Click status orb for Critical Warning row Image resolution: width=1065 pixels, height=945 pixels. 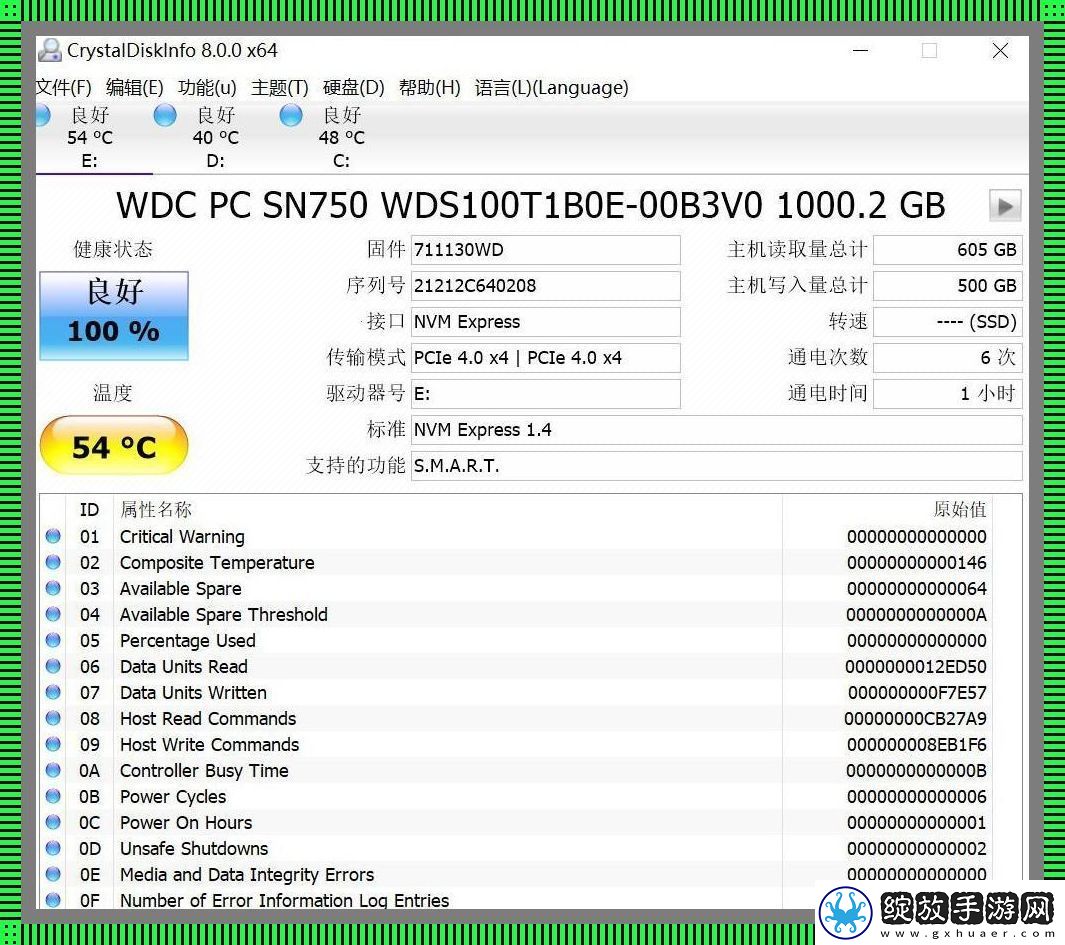pos(53,536)
